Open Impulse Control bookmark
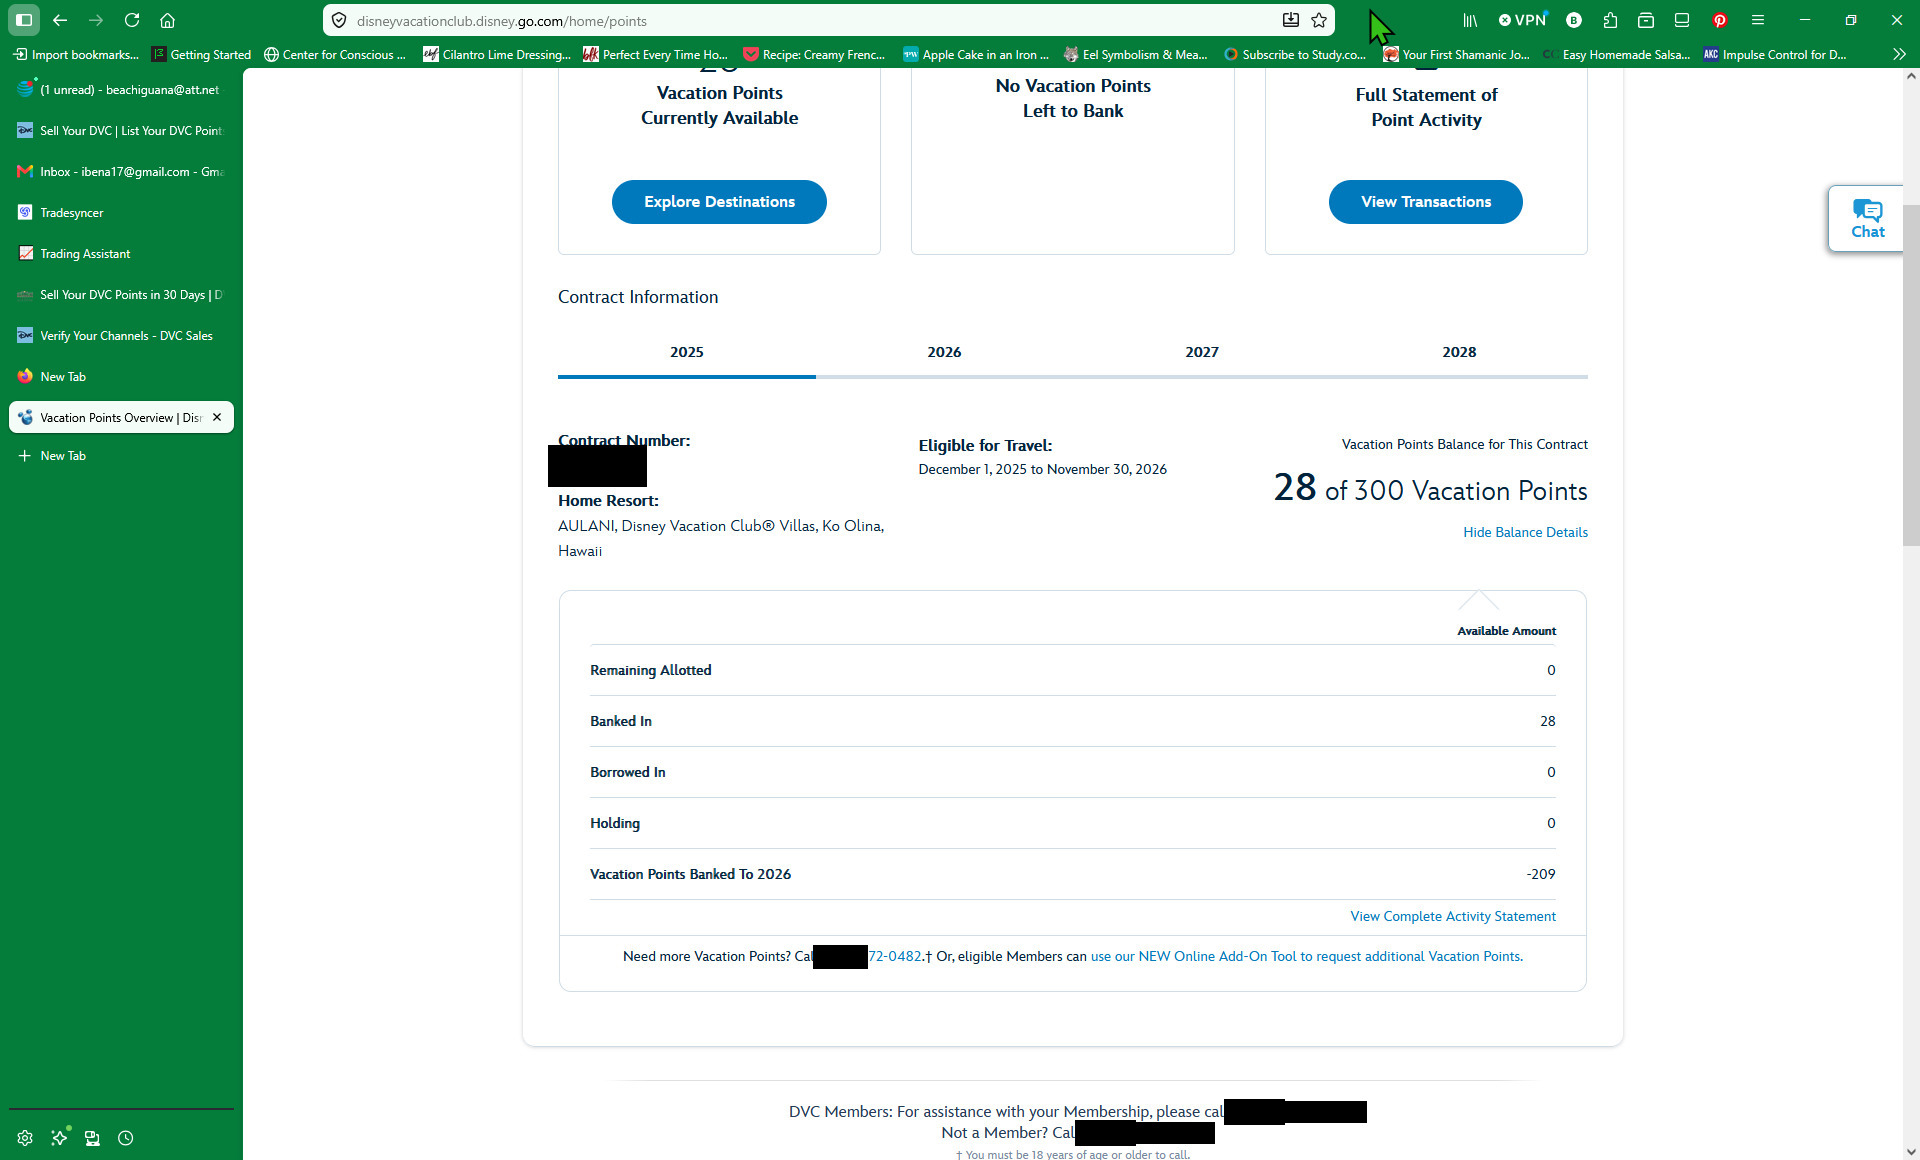This screenshot has height=1160, width=1920. pyautogui.click(x=1775, y=54)
